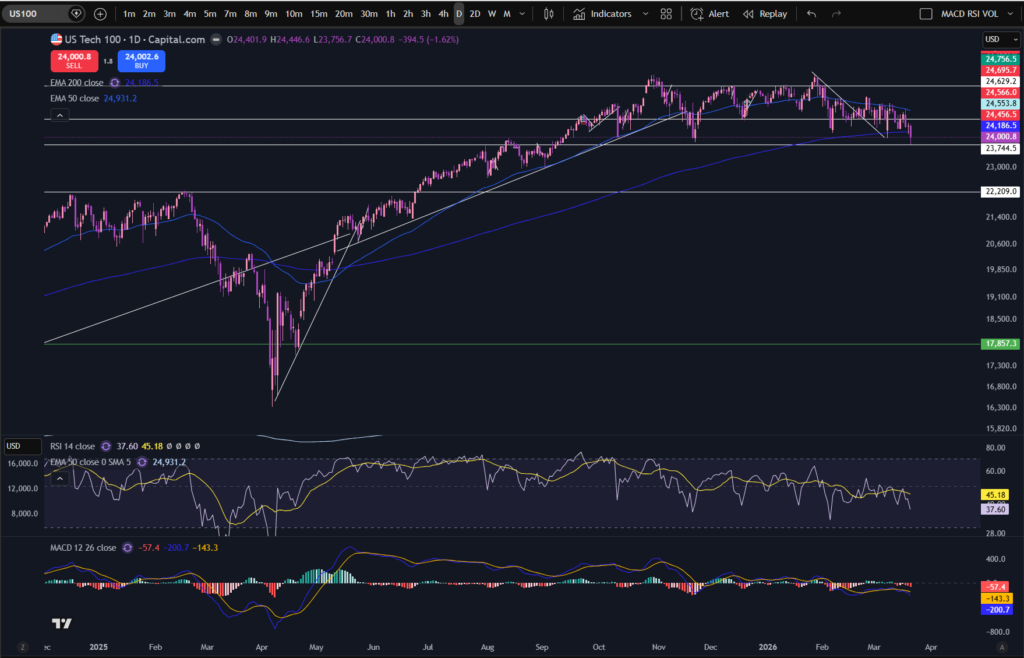Screen dimensions: 1024x658
Task: Toggle the layout square checkbox icon
Action: 925,14
